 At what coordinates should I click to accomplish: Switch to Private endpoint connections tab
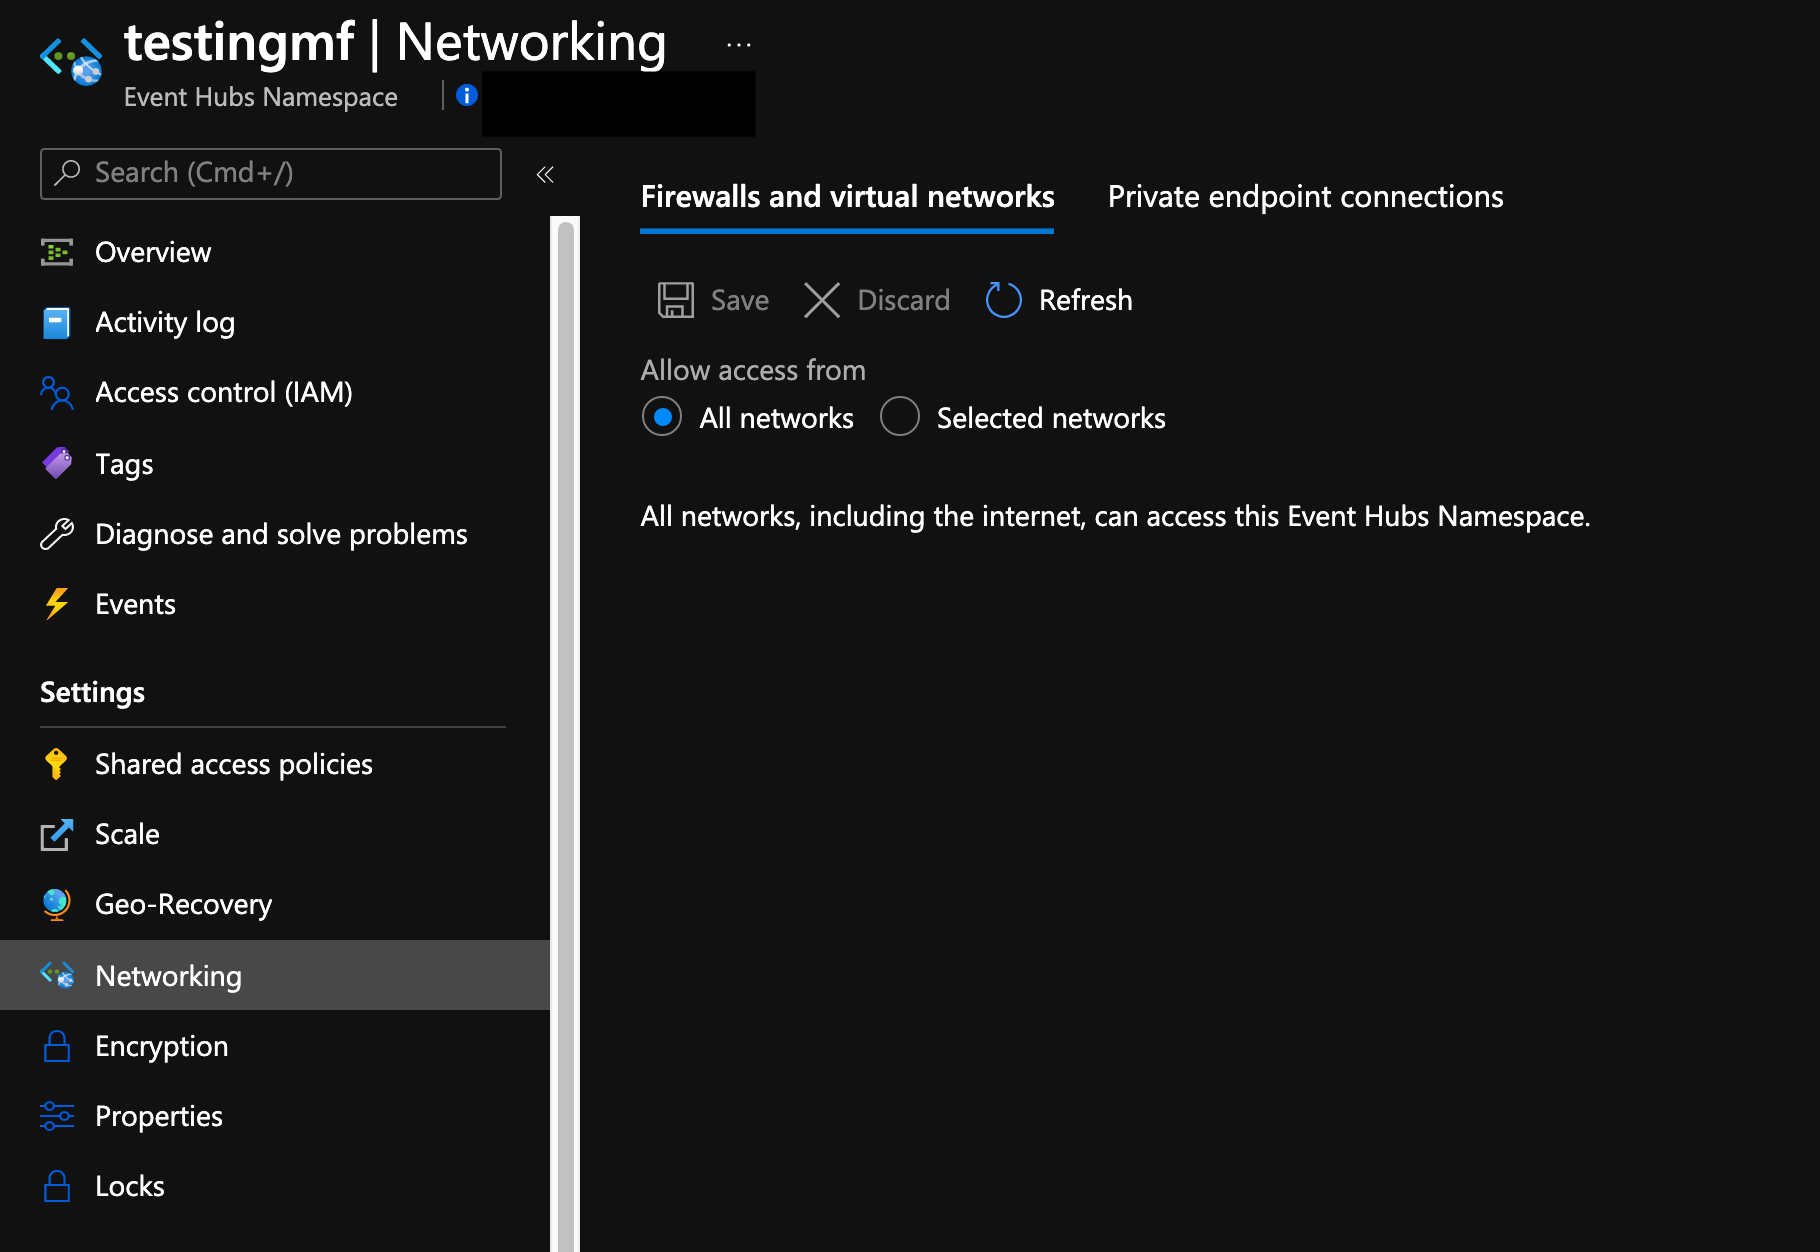[1304, 196]
